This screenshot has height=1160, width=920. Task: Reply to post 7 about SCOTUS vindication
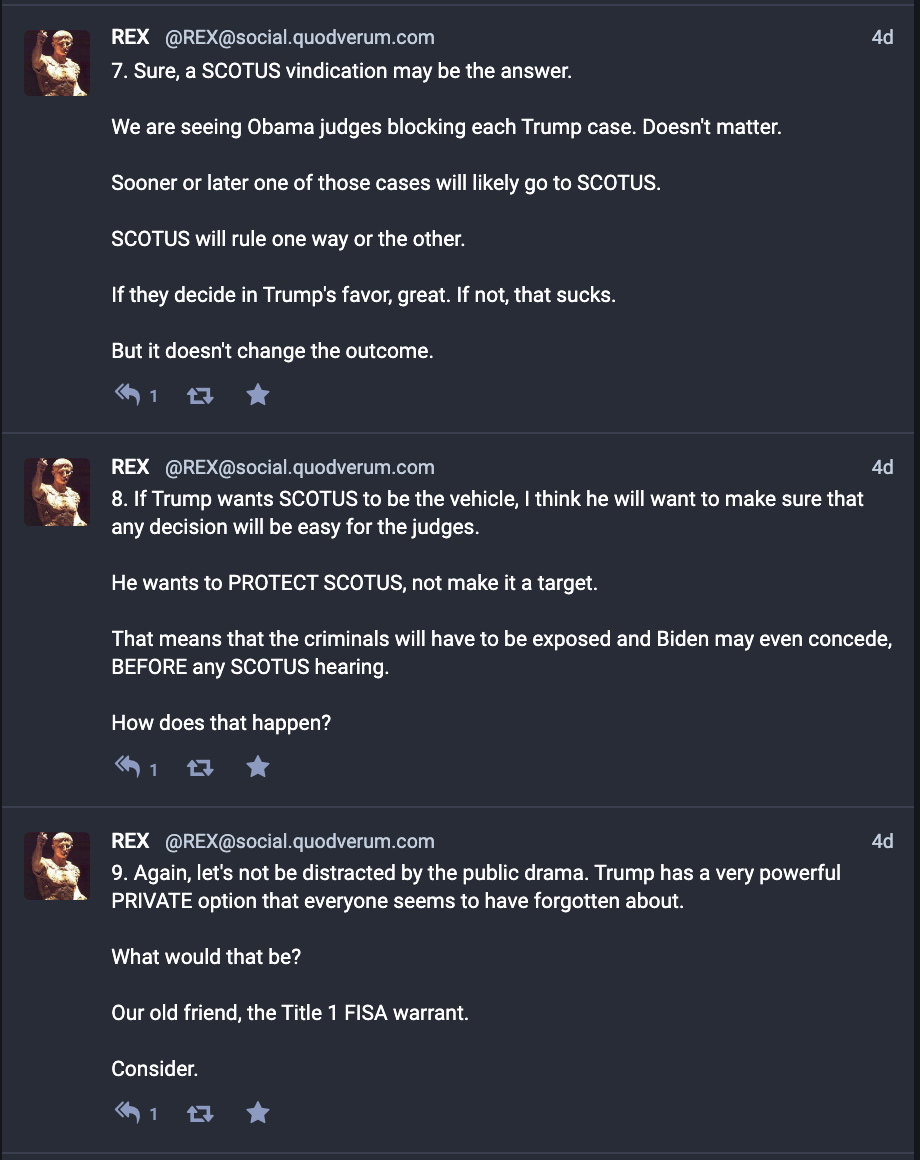(127, 395)
